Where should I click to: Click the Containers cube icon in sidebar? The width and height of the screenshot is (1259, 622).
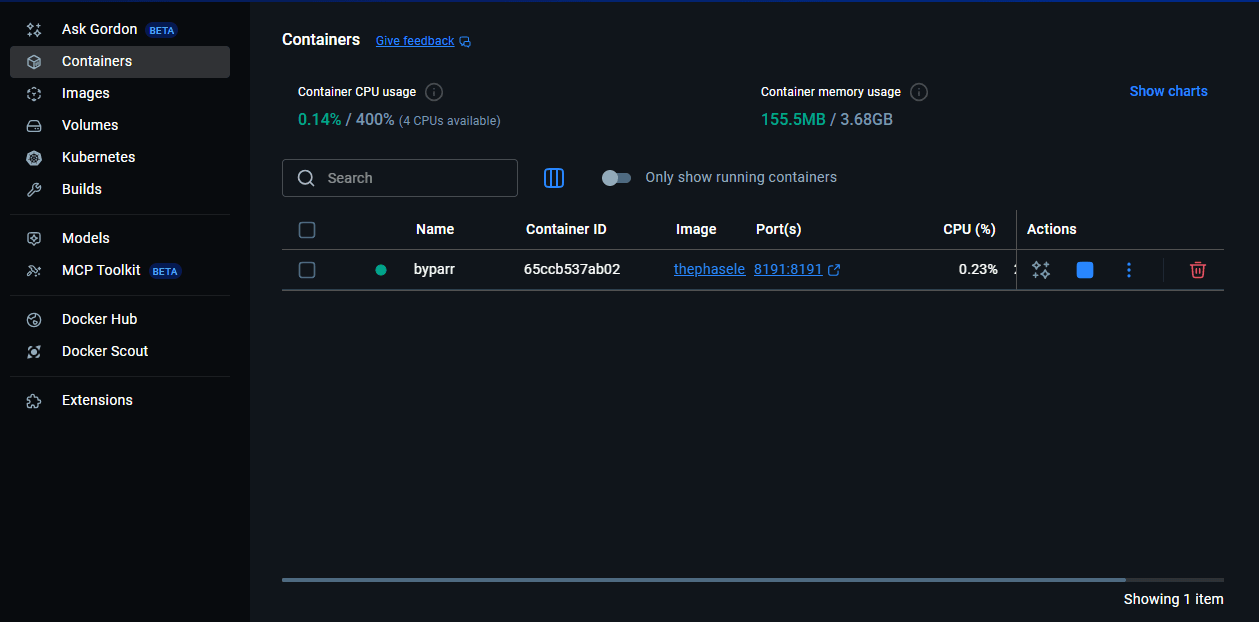pyautogui.click(x=34, y=62)
